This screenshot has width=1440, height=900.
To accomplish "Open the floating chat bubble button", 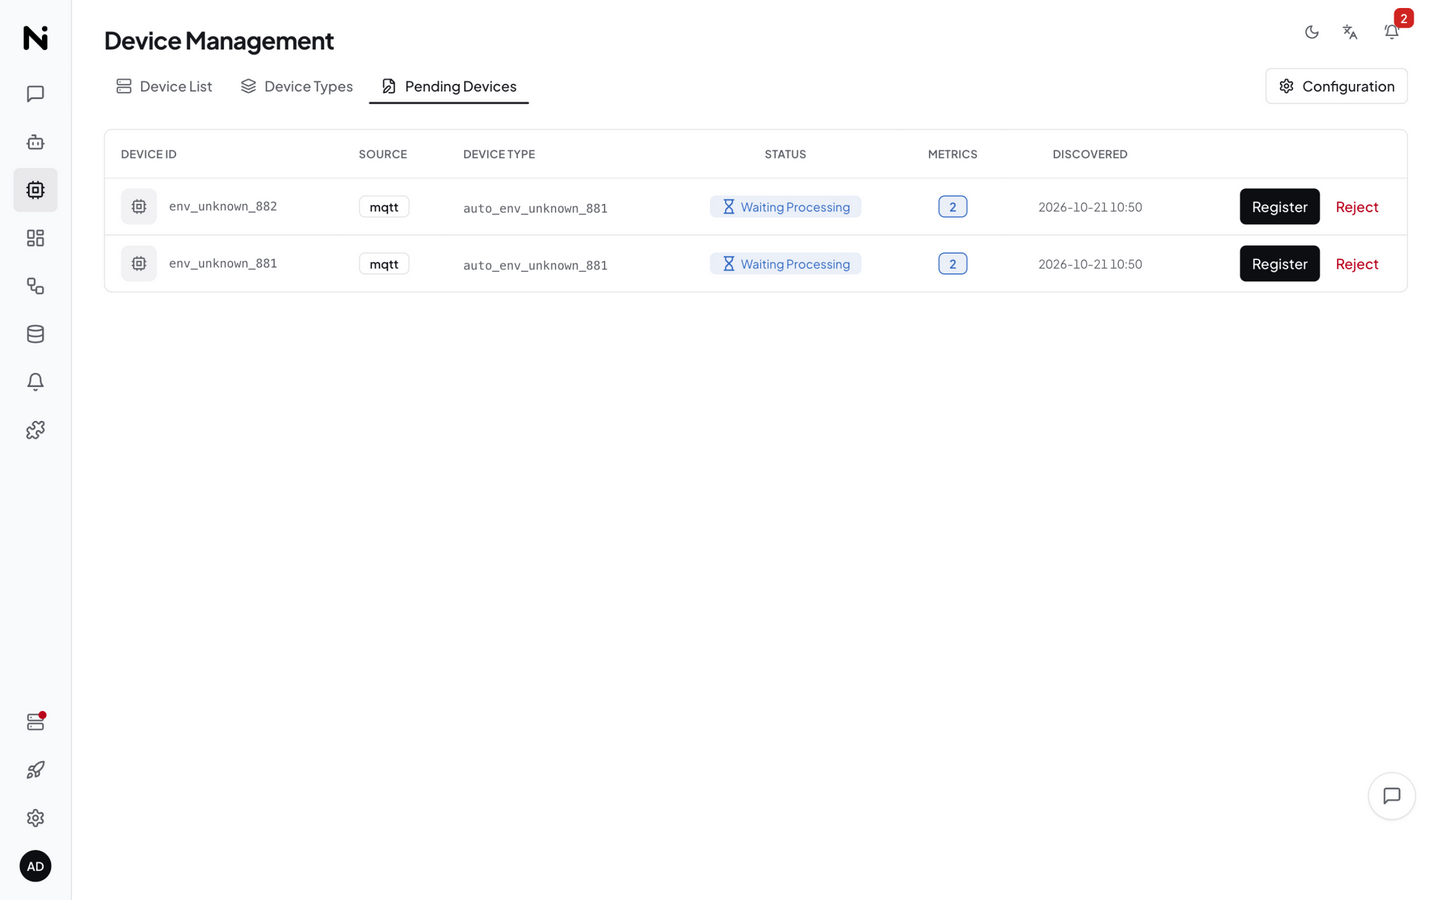I will coord(1392,796).
